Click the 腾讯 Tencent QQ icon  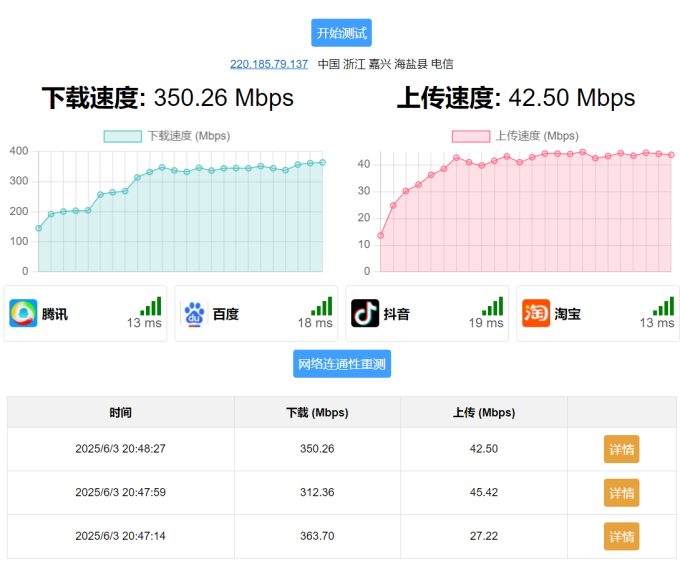23,313
